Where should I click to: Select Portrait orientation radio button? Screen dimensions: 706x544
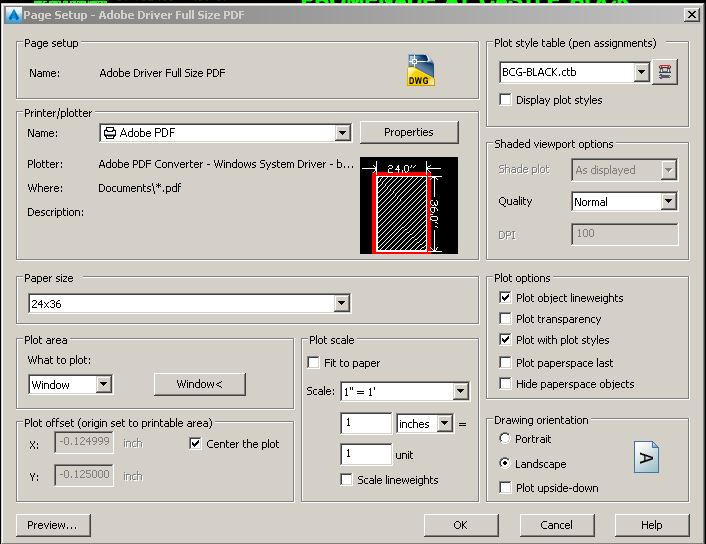click(x=505, y=438)
